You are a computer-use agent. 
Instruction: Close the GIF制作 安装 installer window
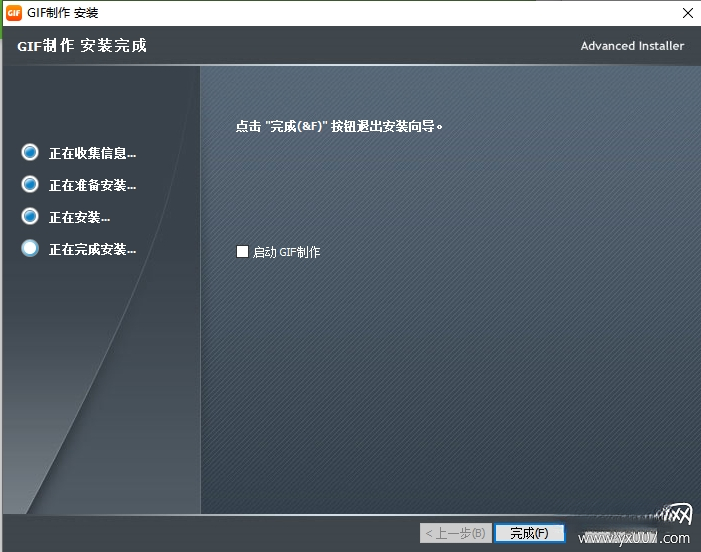pos(688,13)
